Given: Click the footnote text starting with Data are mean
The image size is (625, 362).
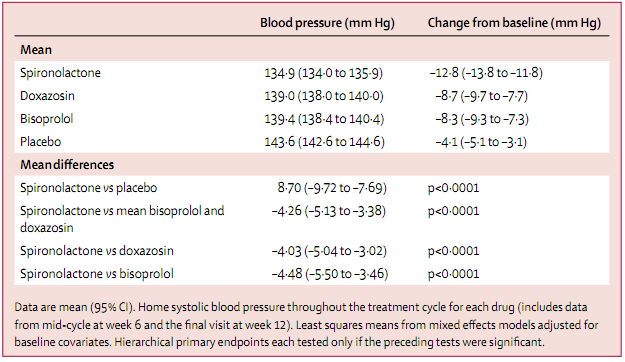Looking at the screenshot, I should (x=307, y=325).
